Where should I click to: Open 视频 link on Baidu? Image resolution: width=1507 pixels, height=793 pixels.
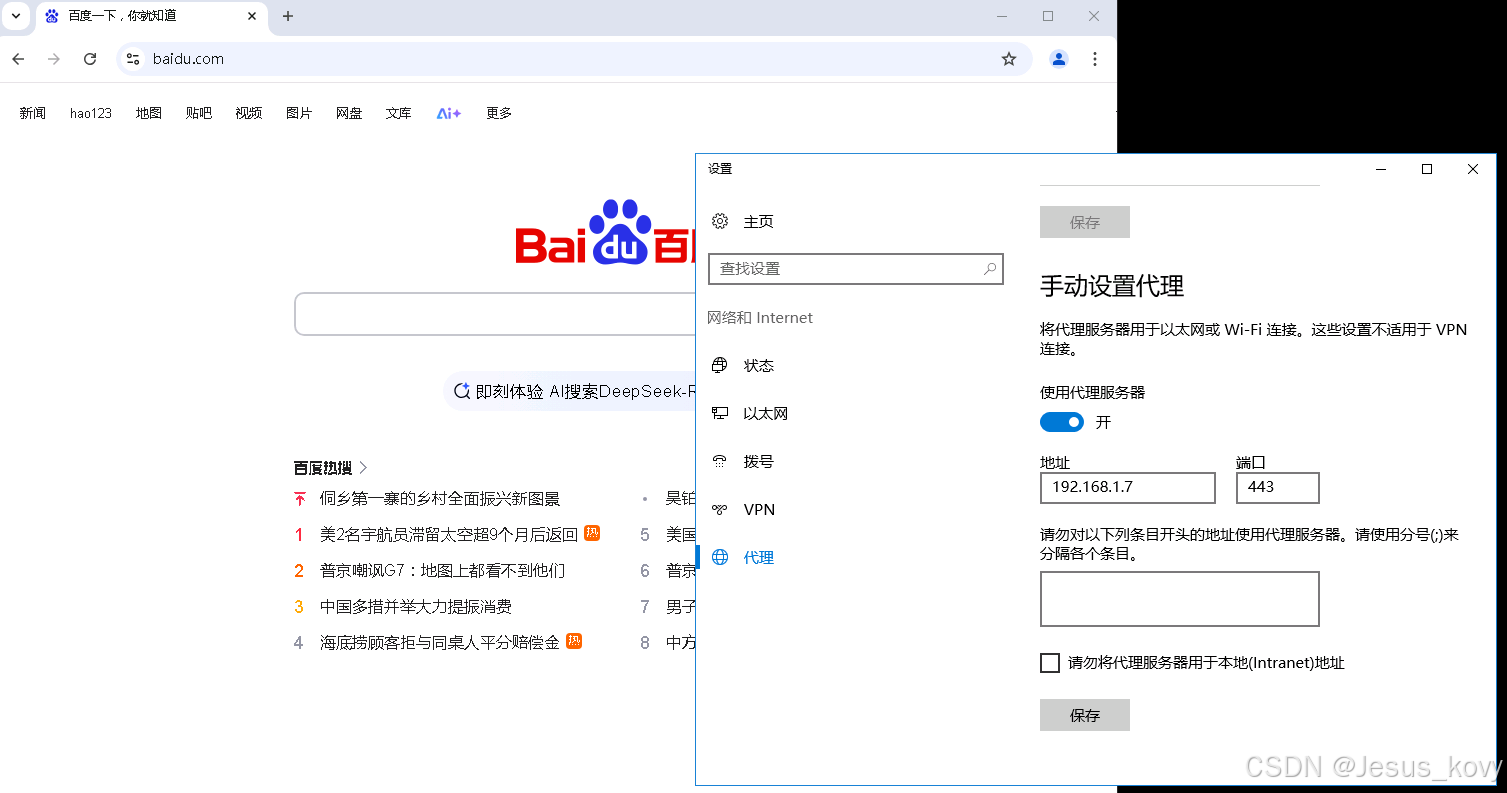click(x=249, y=113)
